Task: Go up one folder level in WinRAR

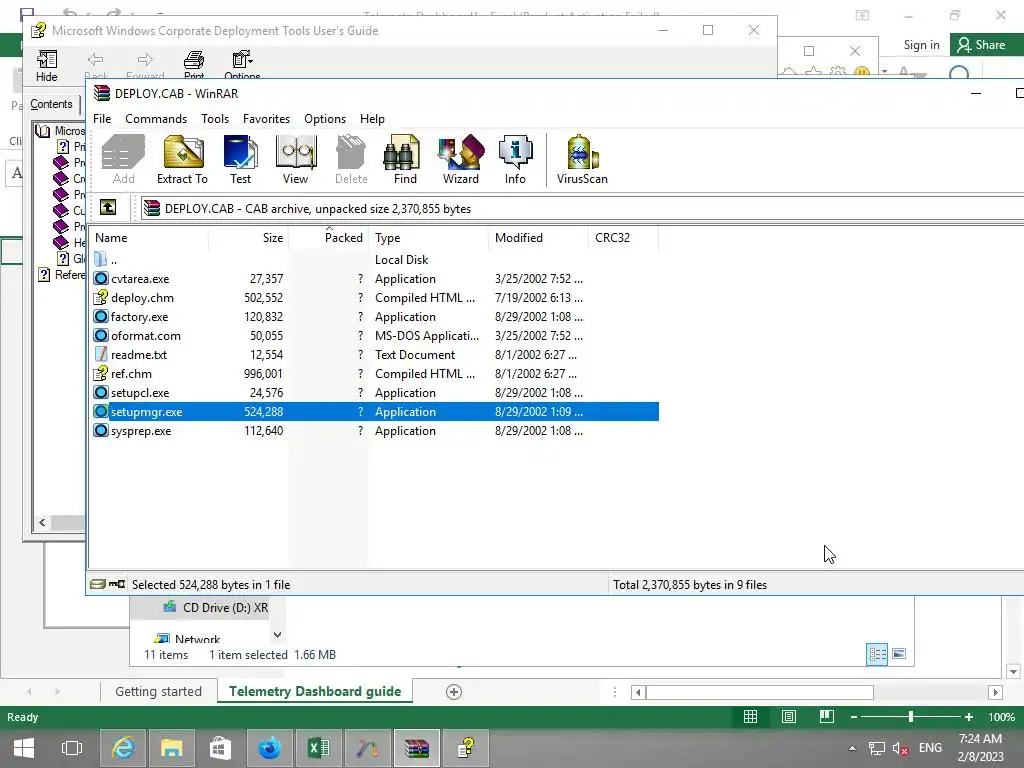Action: click(x=108, y=208)
